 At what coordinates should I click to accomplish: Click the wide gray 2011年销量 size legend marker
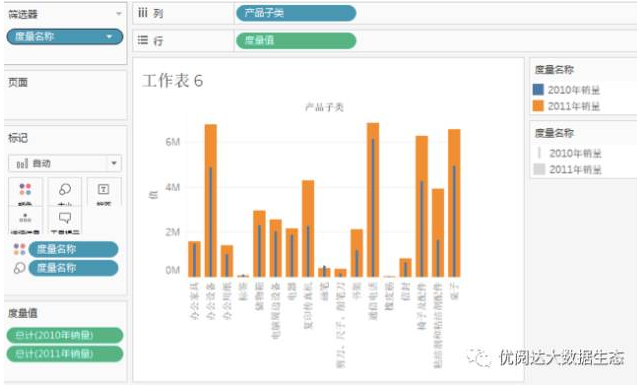539,169
